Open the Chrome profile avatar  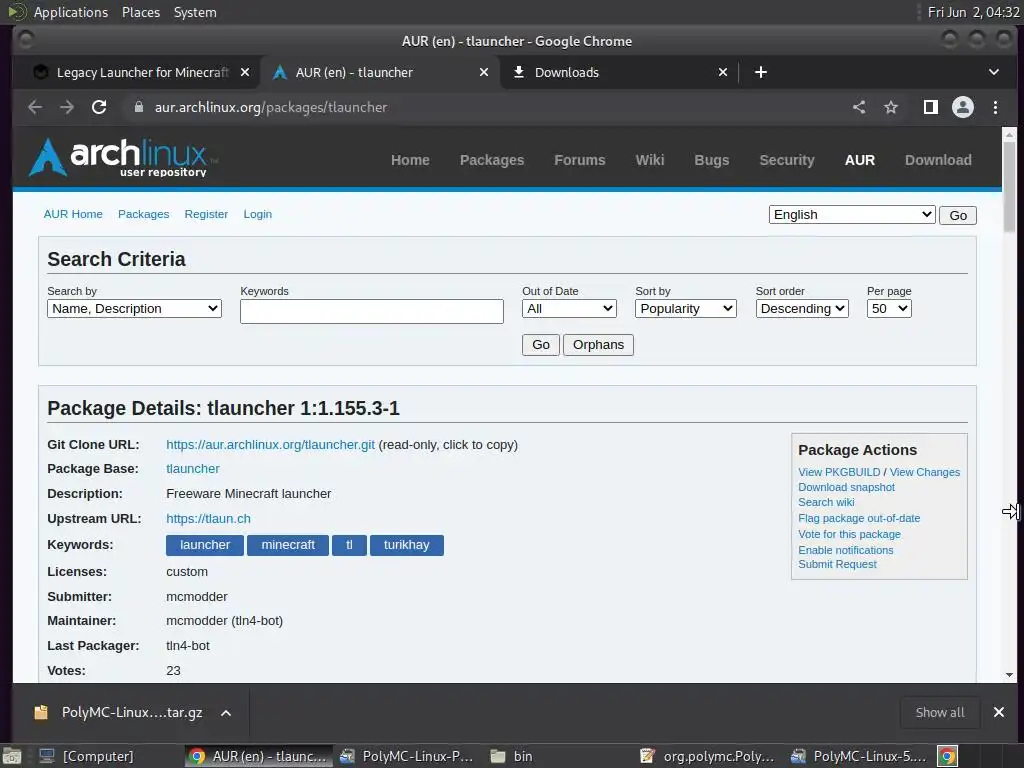(963, 107)
